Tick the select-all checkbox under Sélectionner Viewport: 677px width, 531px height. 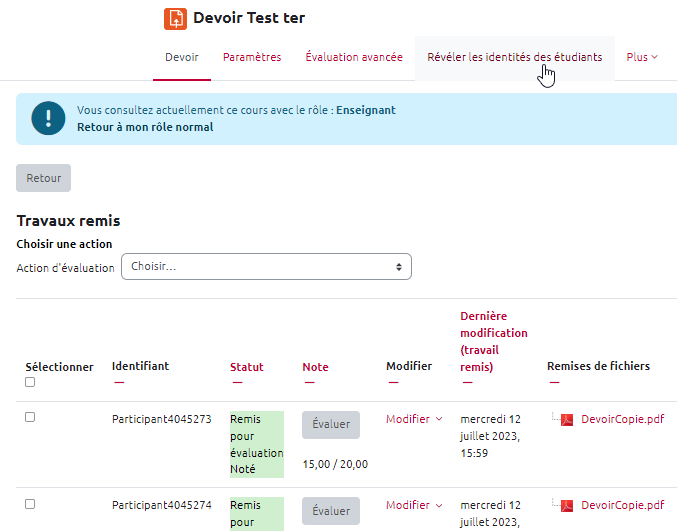tap(30, 382)
